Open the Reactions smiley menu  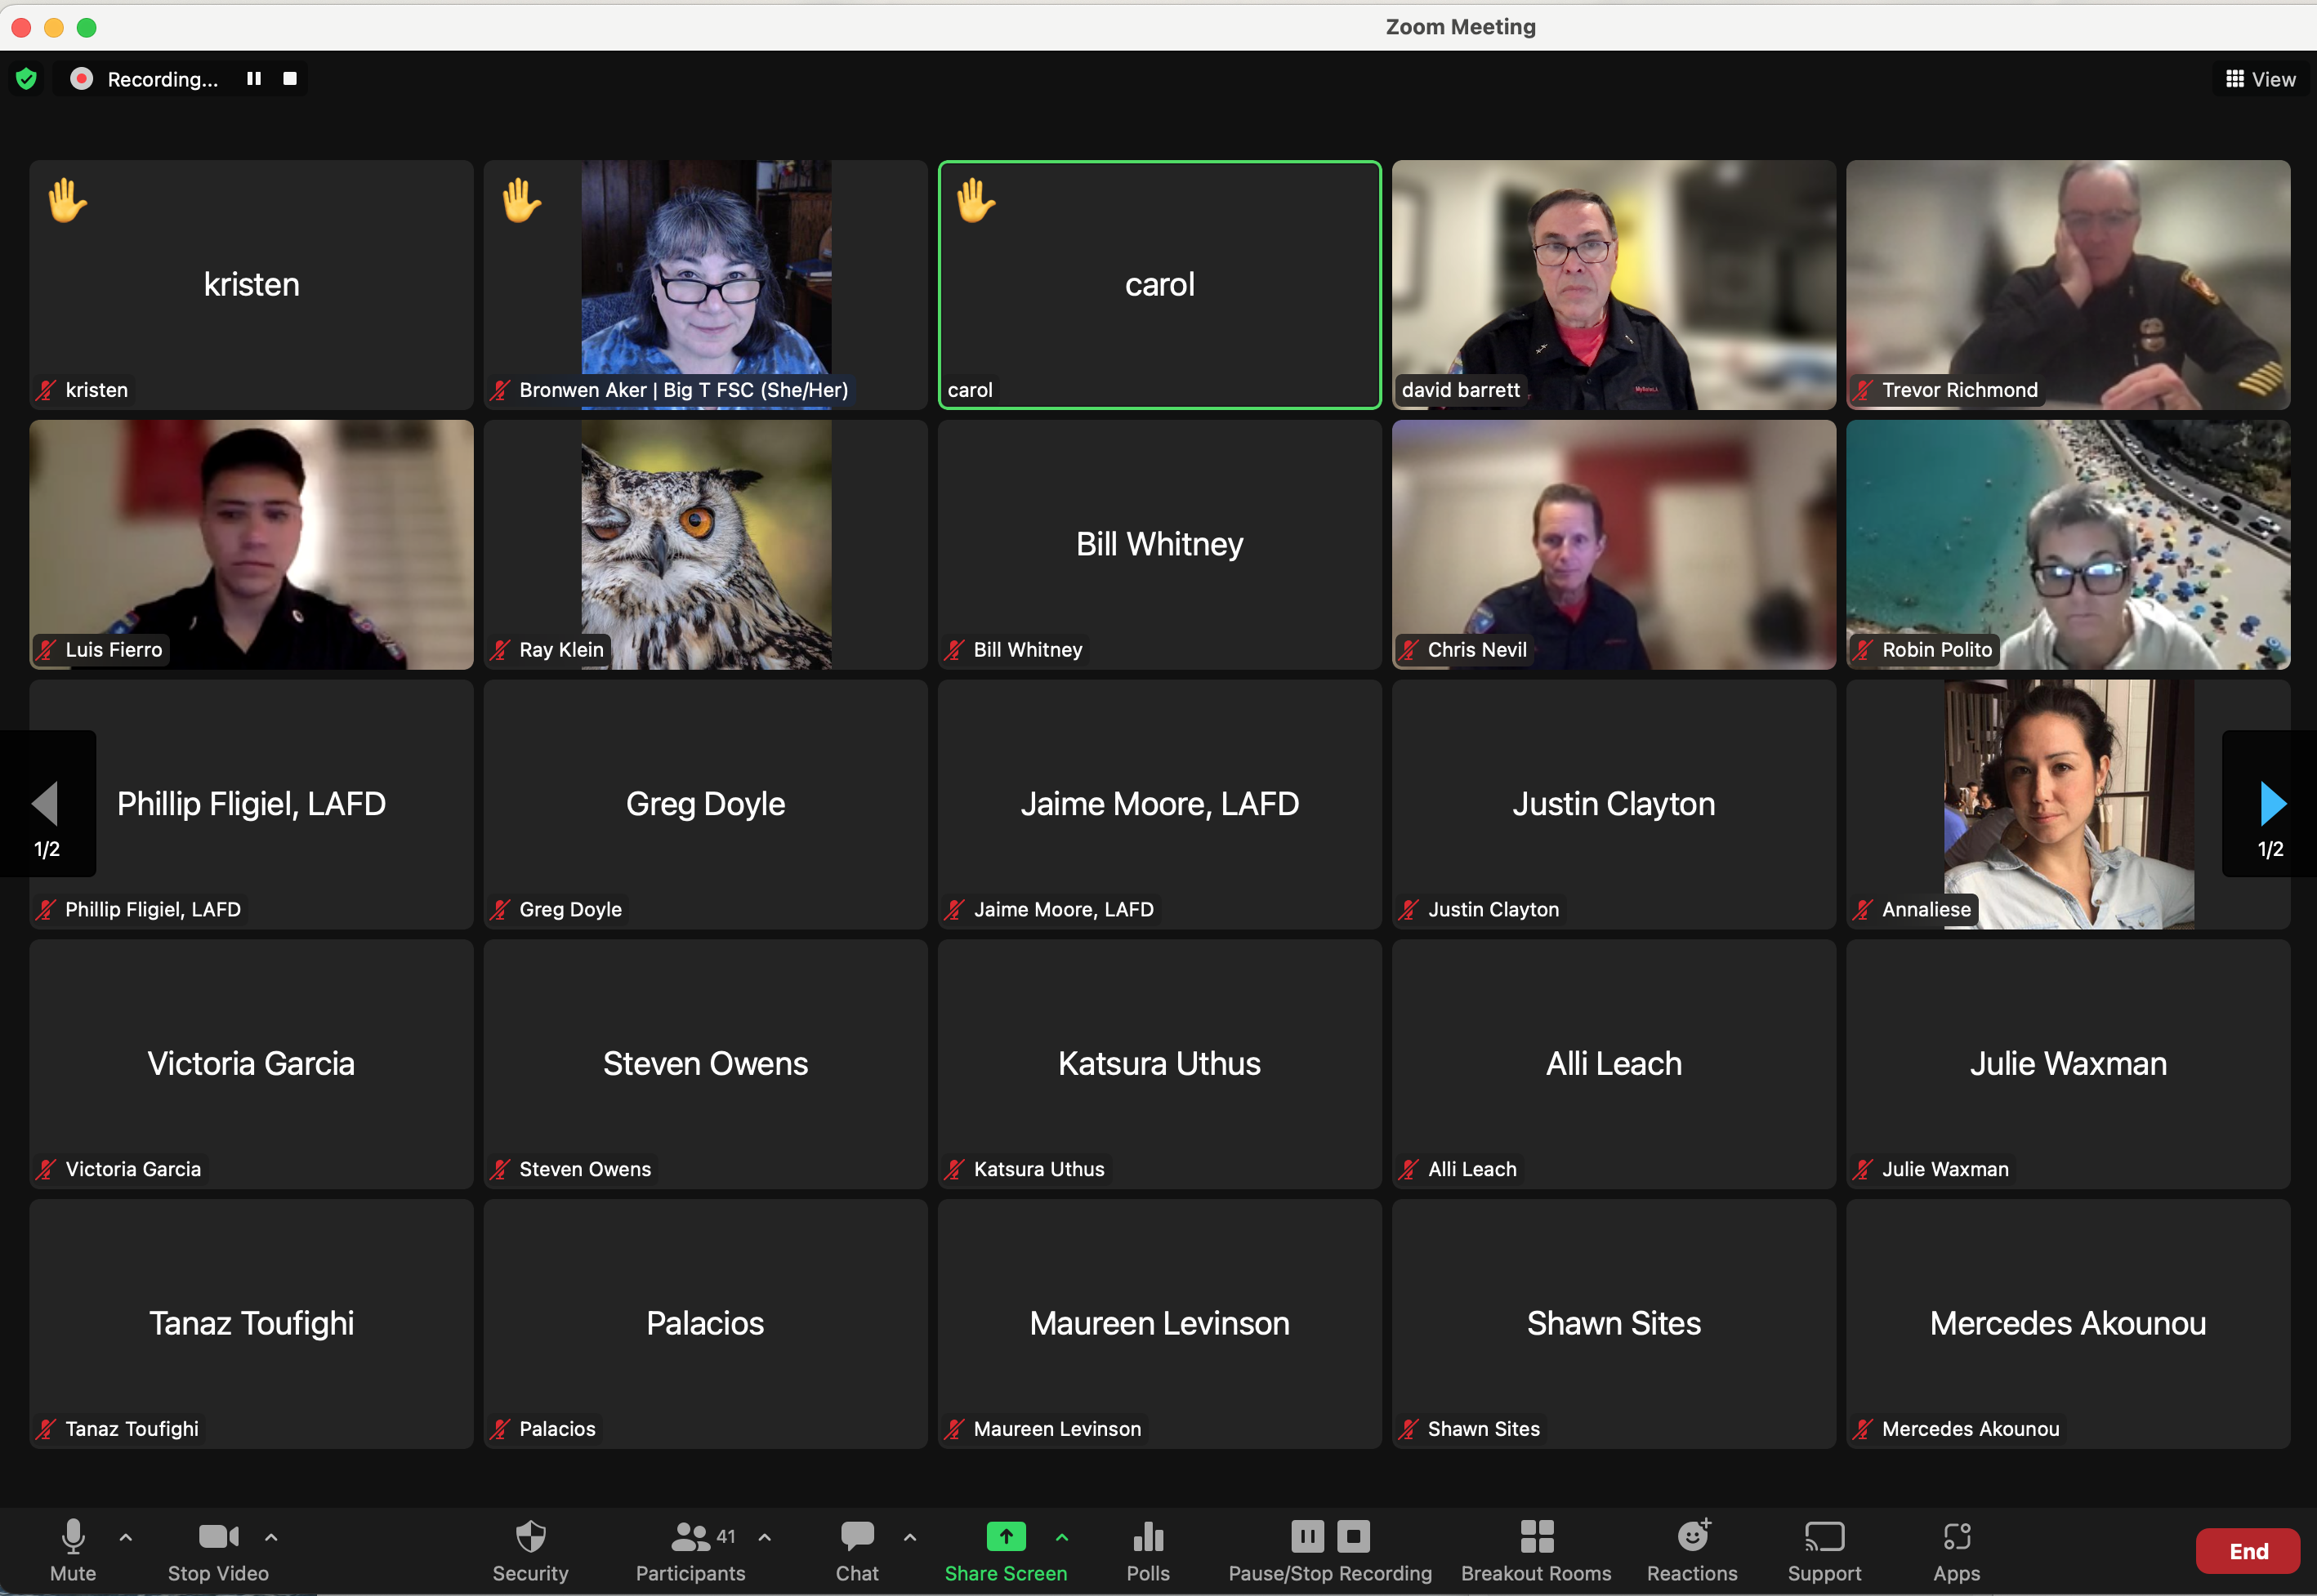click(x=1692, y=1550)
